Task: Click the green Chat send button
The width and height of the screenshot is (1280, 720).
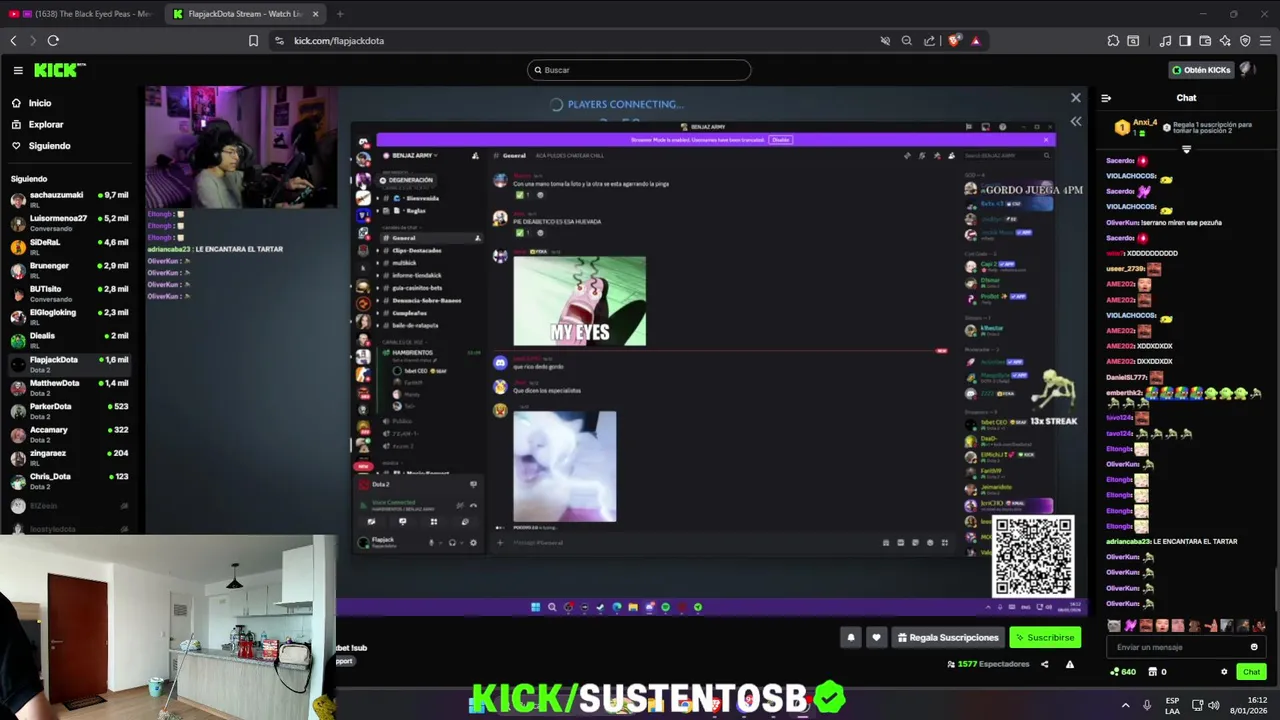Action: [x=1251, y=672]
